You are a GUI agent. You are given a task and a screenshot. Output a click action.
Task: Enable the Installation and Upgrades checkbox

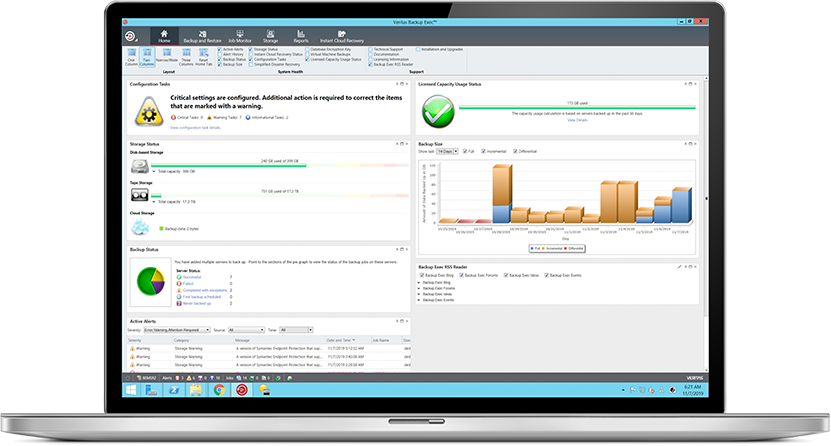(418, 49)
